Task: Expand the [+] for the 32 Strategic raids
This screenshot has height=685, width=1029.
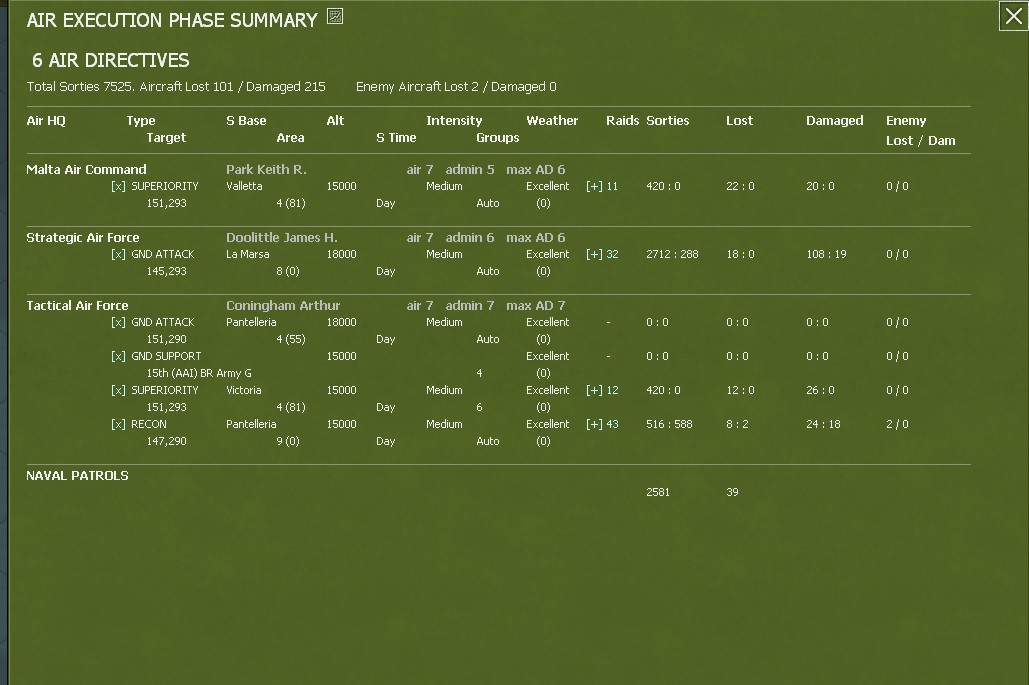Action: [x=594, y=255]
